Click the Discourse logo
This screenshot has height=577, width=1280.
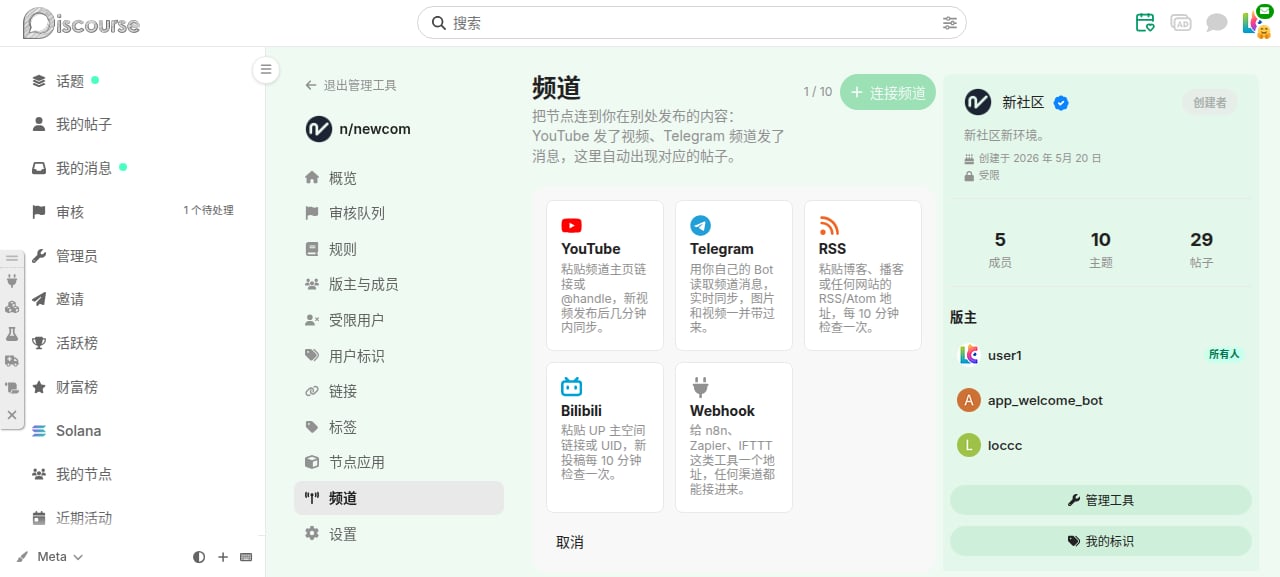tap(81, 23)
